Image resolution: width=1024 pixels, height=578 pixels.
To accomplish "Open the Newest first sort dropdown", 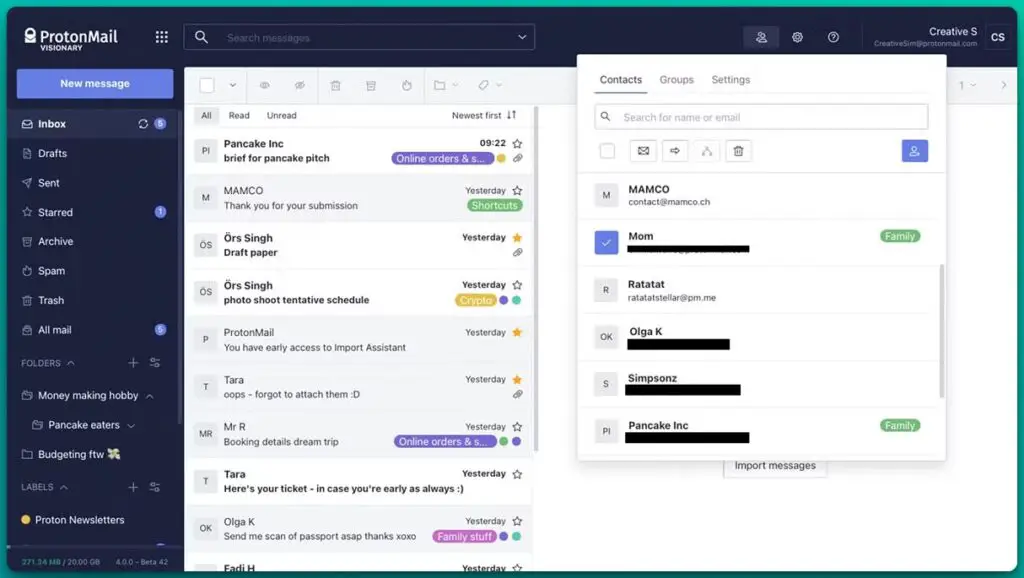I will click(478, 115).
